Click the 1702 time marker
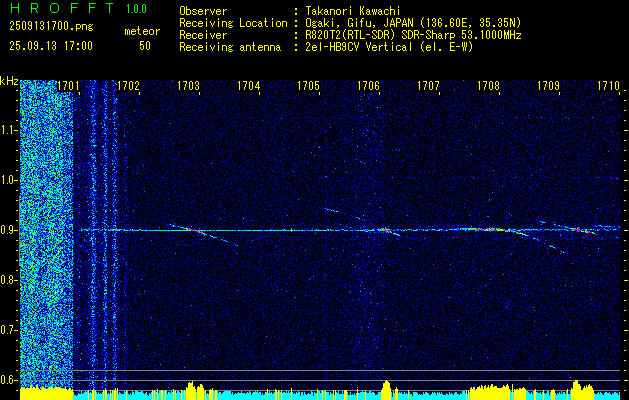 [128, 86]
